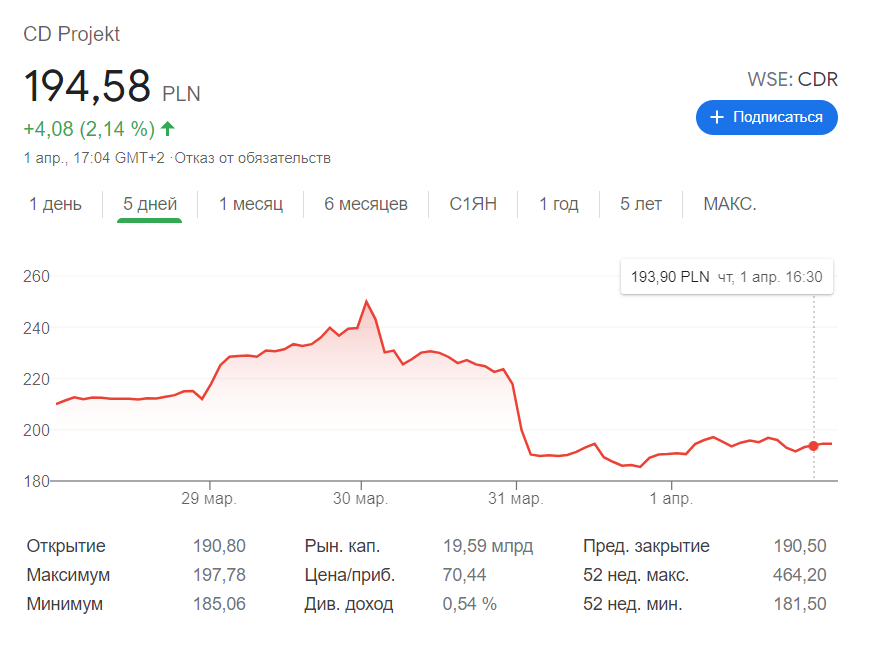The height and width of the screenshot is (649, 881).
Task: Click the WSE: CDR ticker label
Action: (792, 79)
